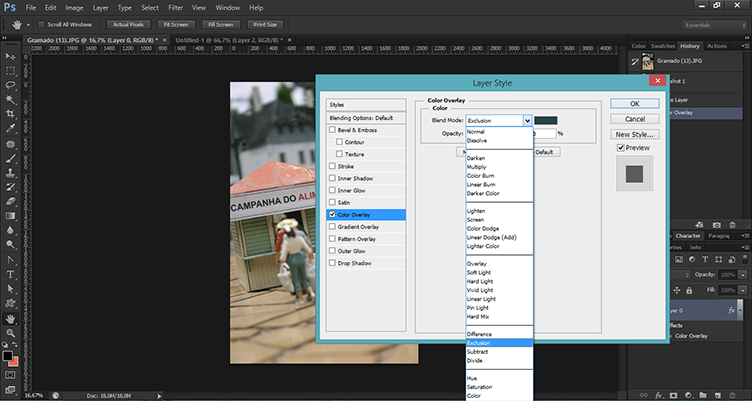Screen dimensions: 752x401
Task: Collapse the Blend Mode dropdown arrow
Action: 527,120
